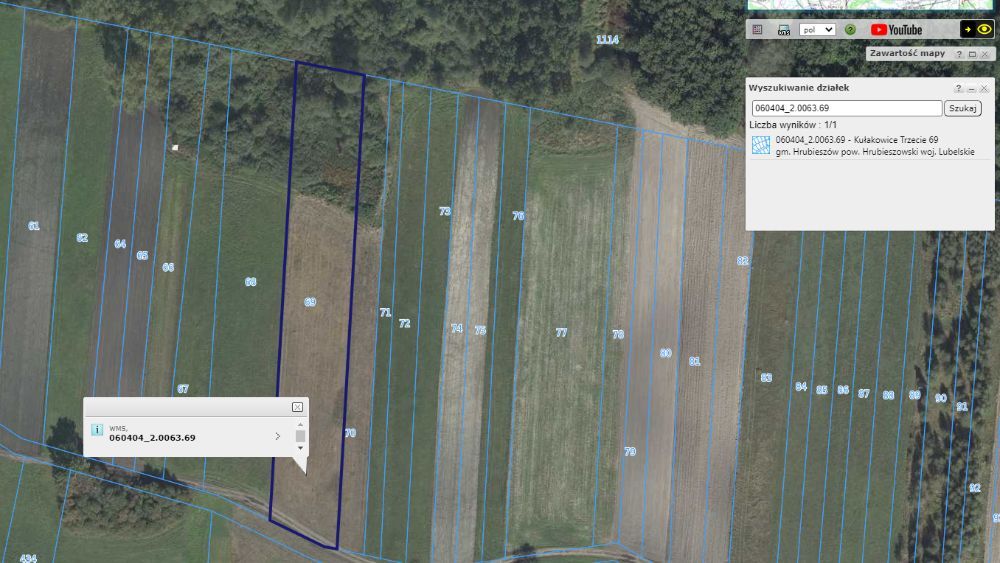Open help for the Zawartość mapy panel
This screenshot has height=563, width=1000.
[x=959, y=54]
